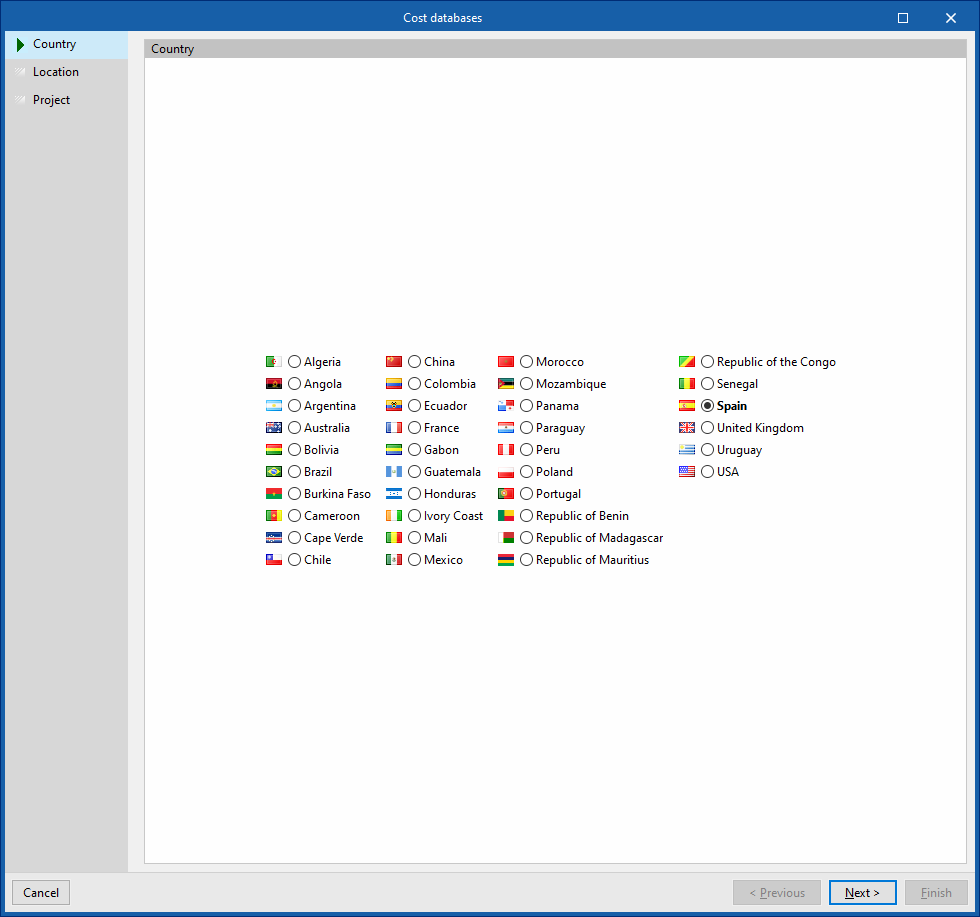Click the Ecuador flag icon

pos(394,406)
